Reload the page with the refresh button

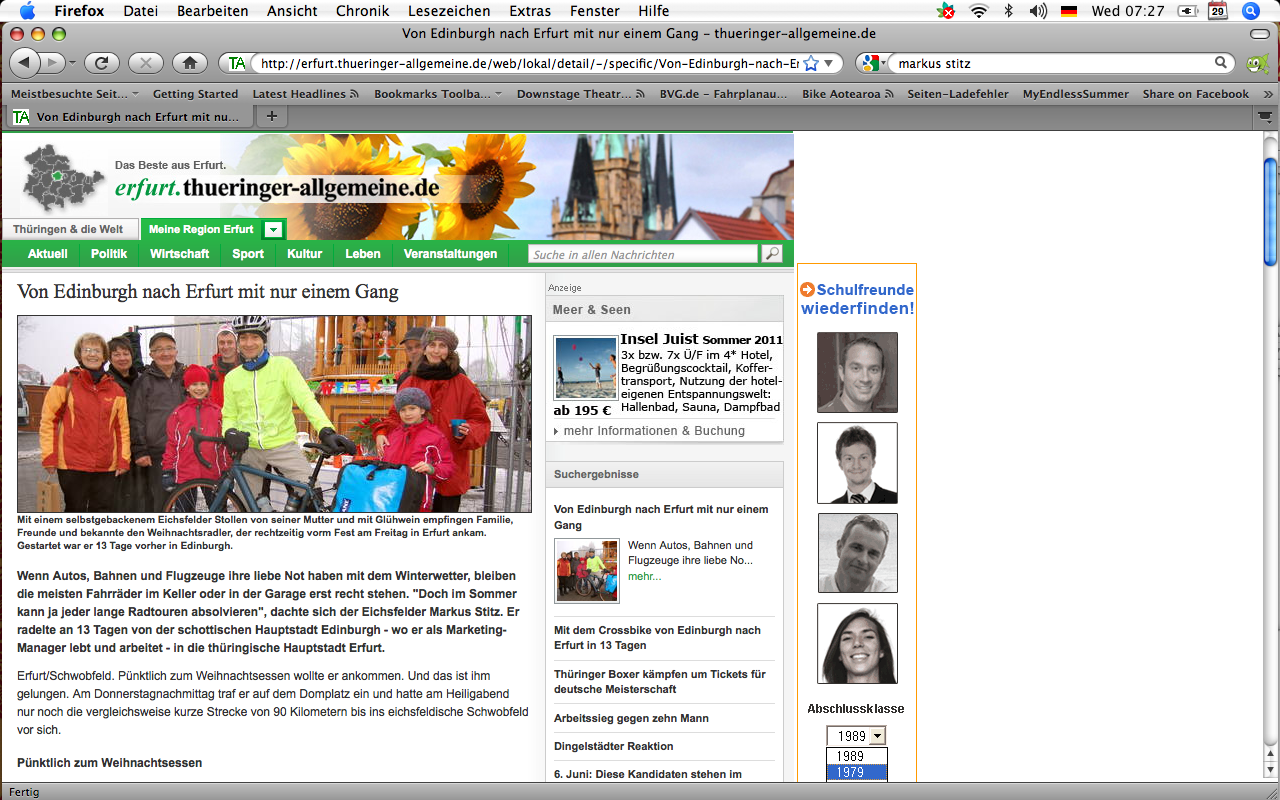coord(102,63)
